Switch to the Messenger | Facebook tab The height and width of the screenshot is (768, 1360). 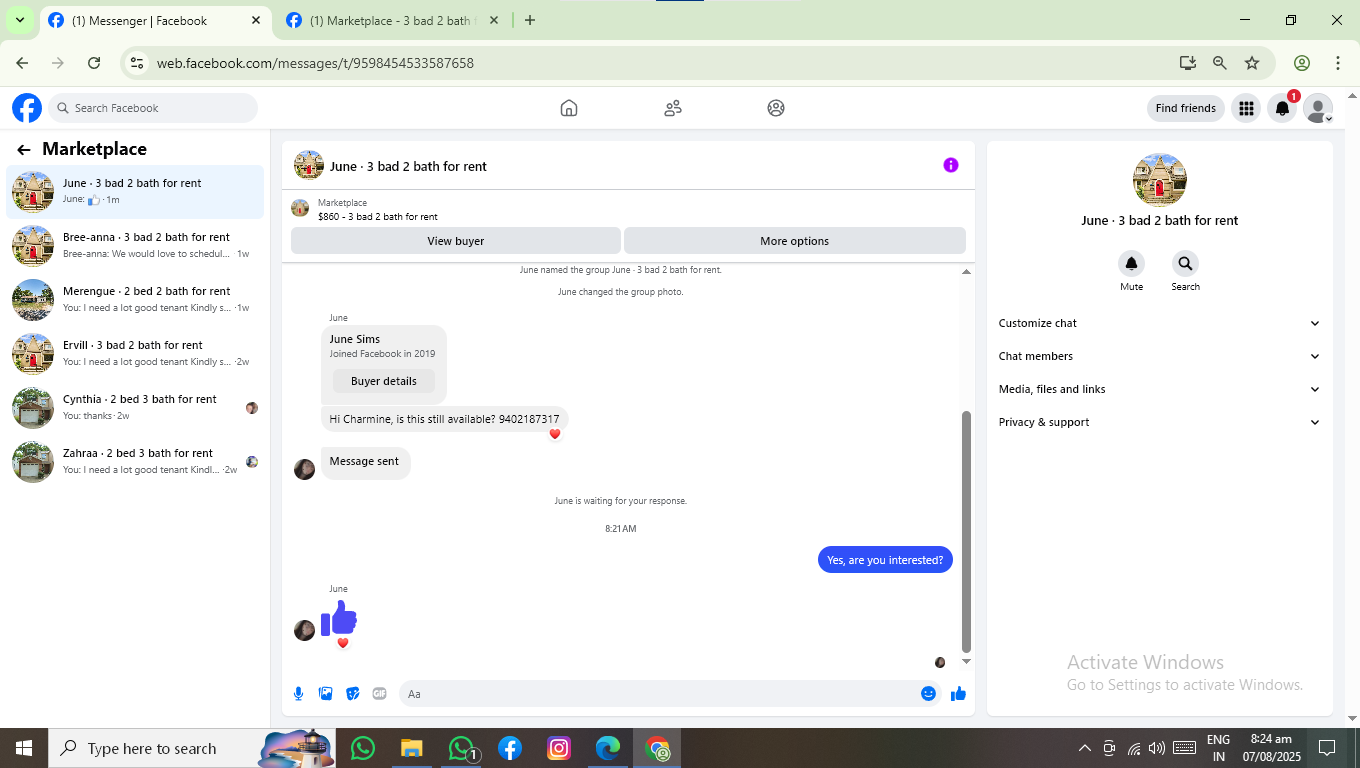[154, 21]
